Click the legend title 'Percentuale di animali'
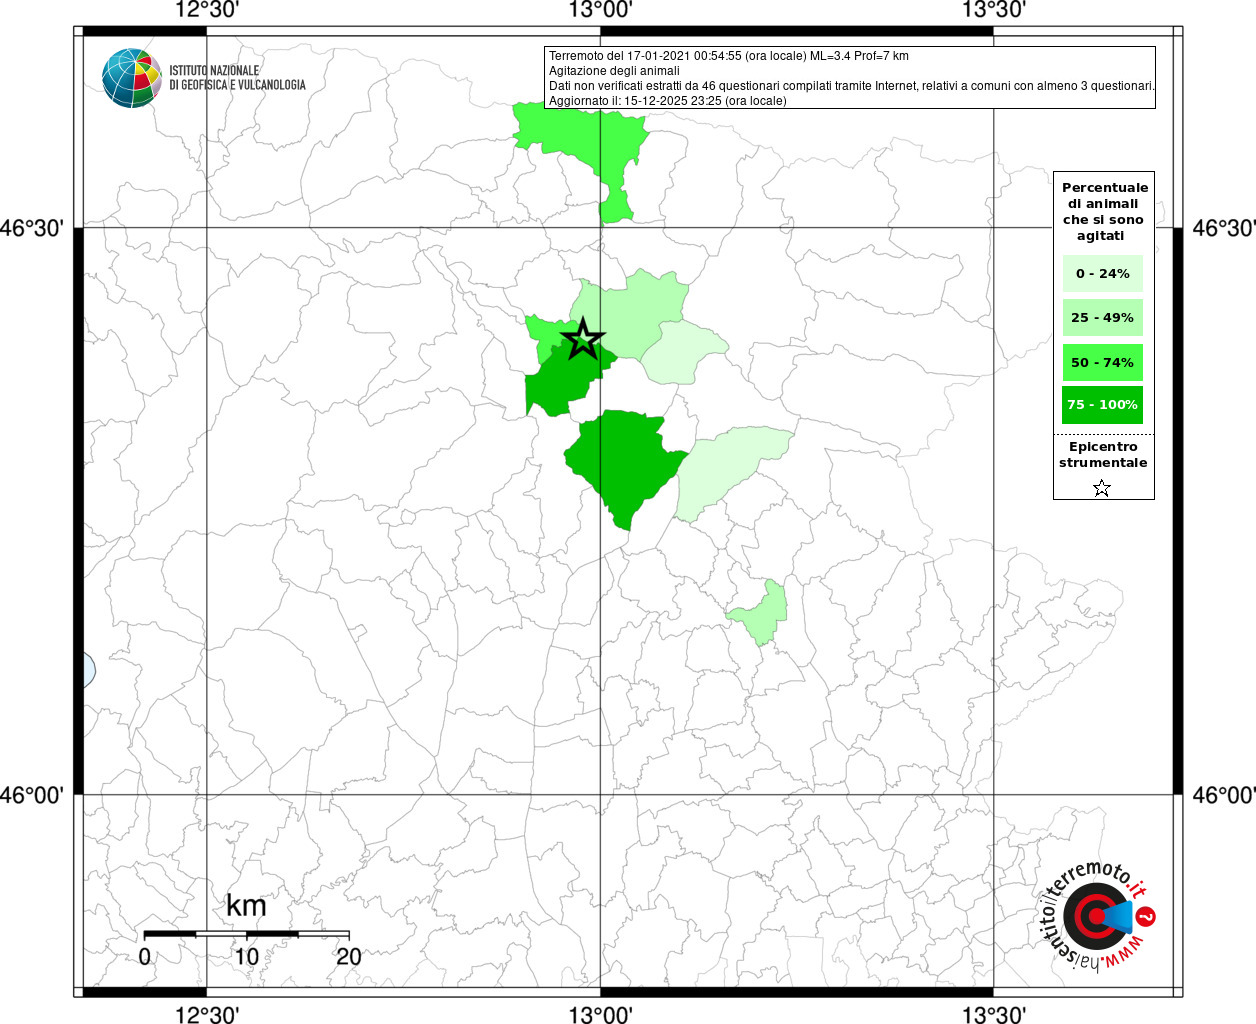 (x=1105, y=211)
